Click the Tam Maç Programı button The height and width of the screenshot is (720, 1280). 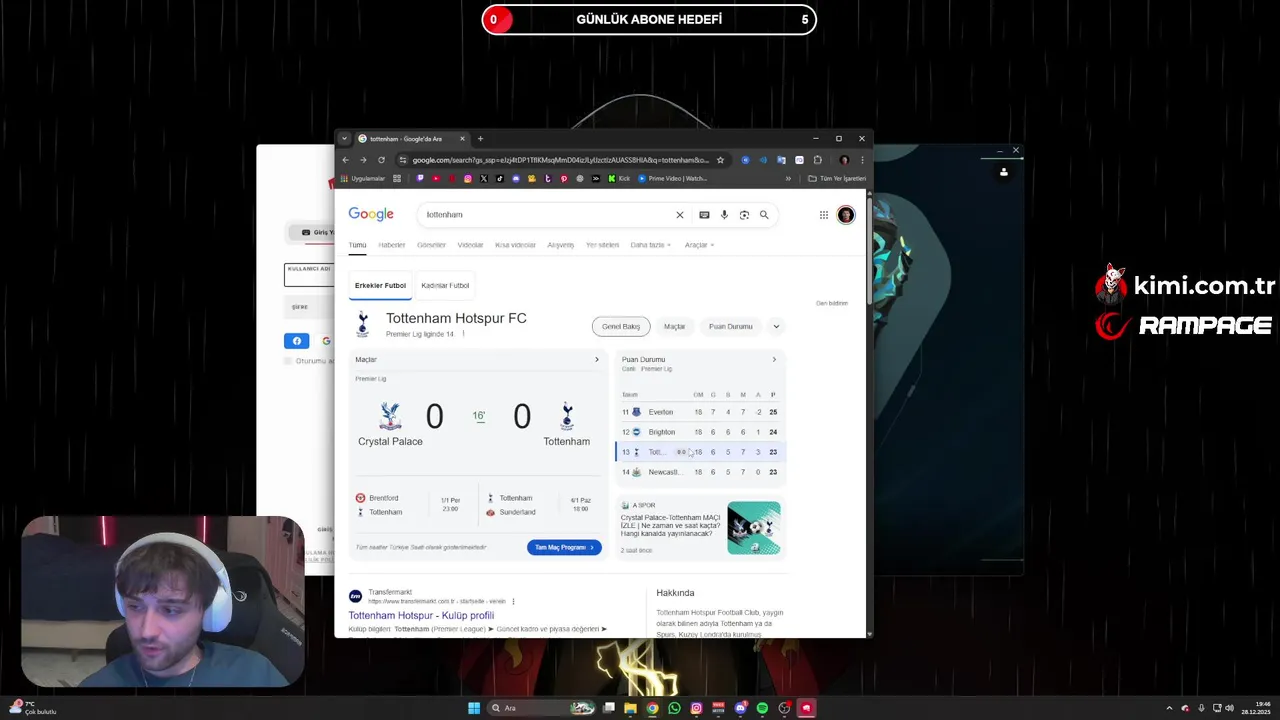pyautogui.click(x=564, y=547)
